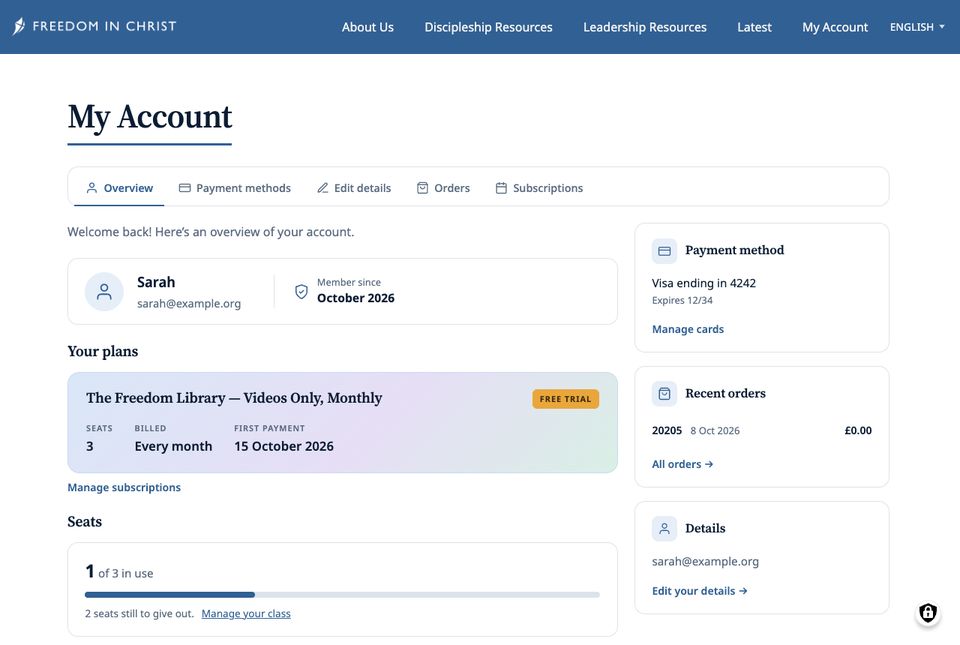Click the user icon in Overview tab

[x=91, y=188]
